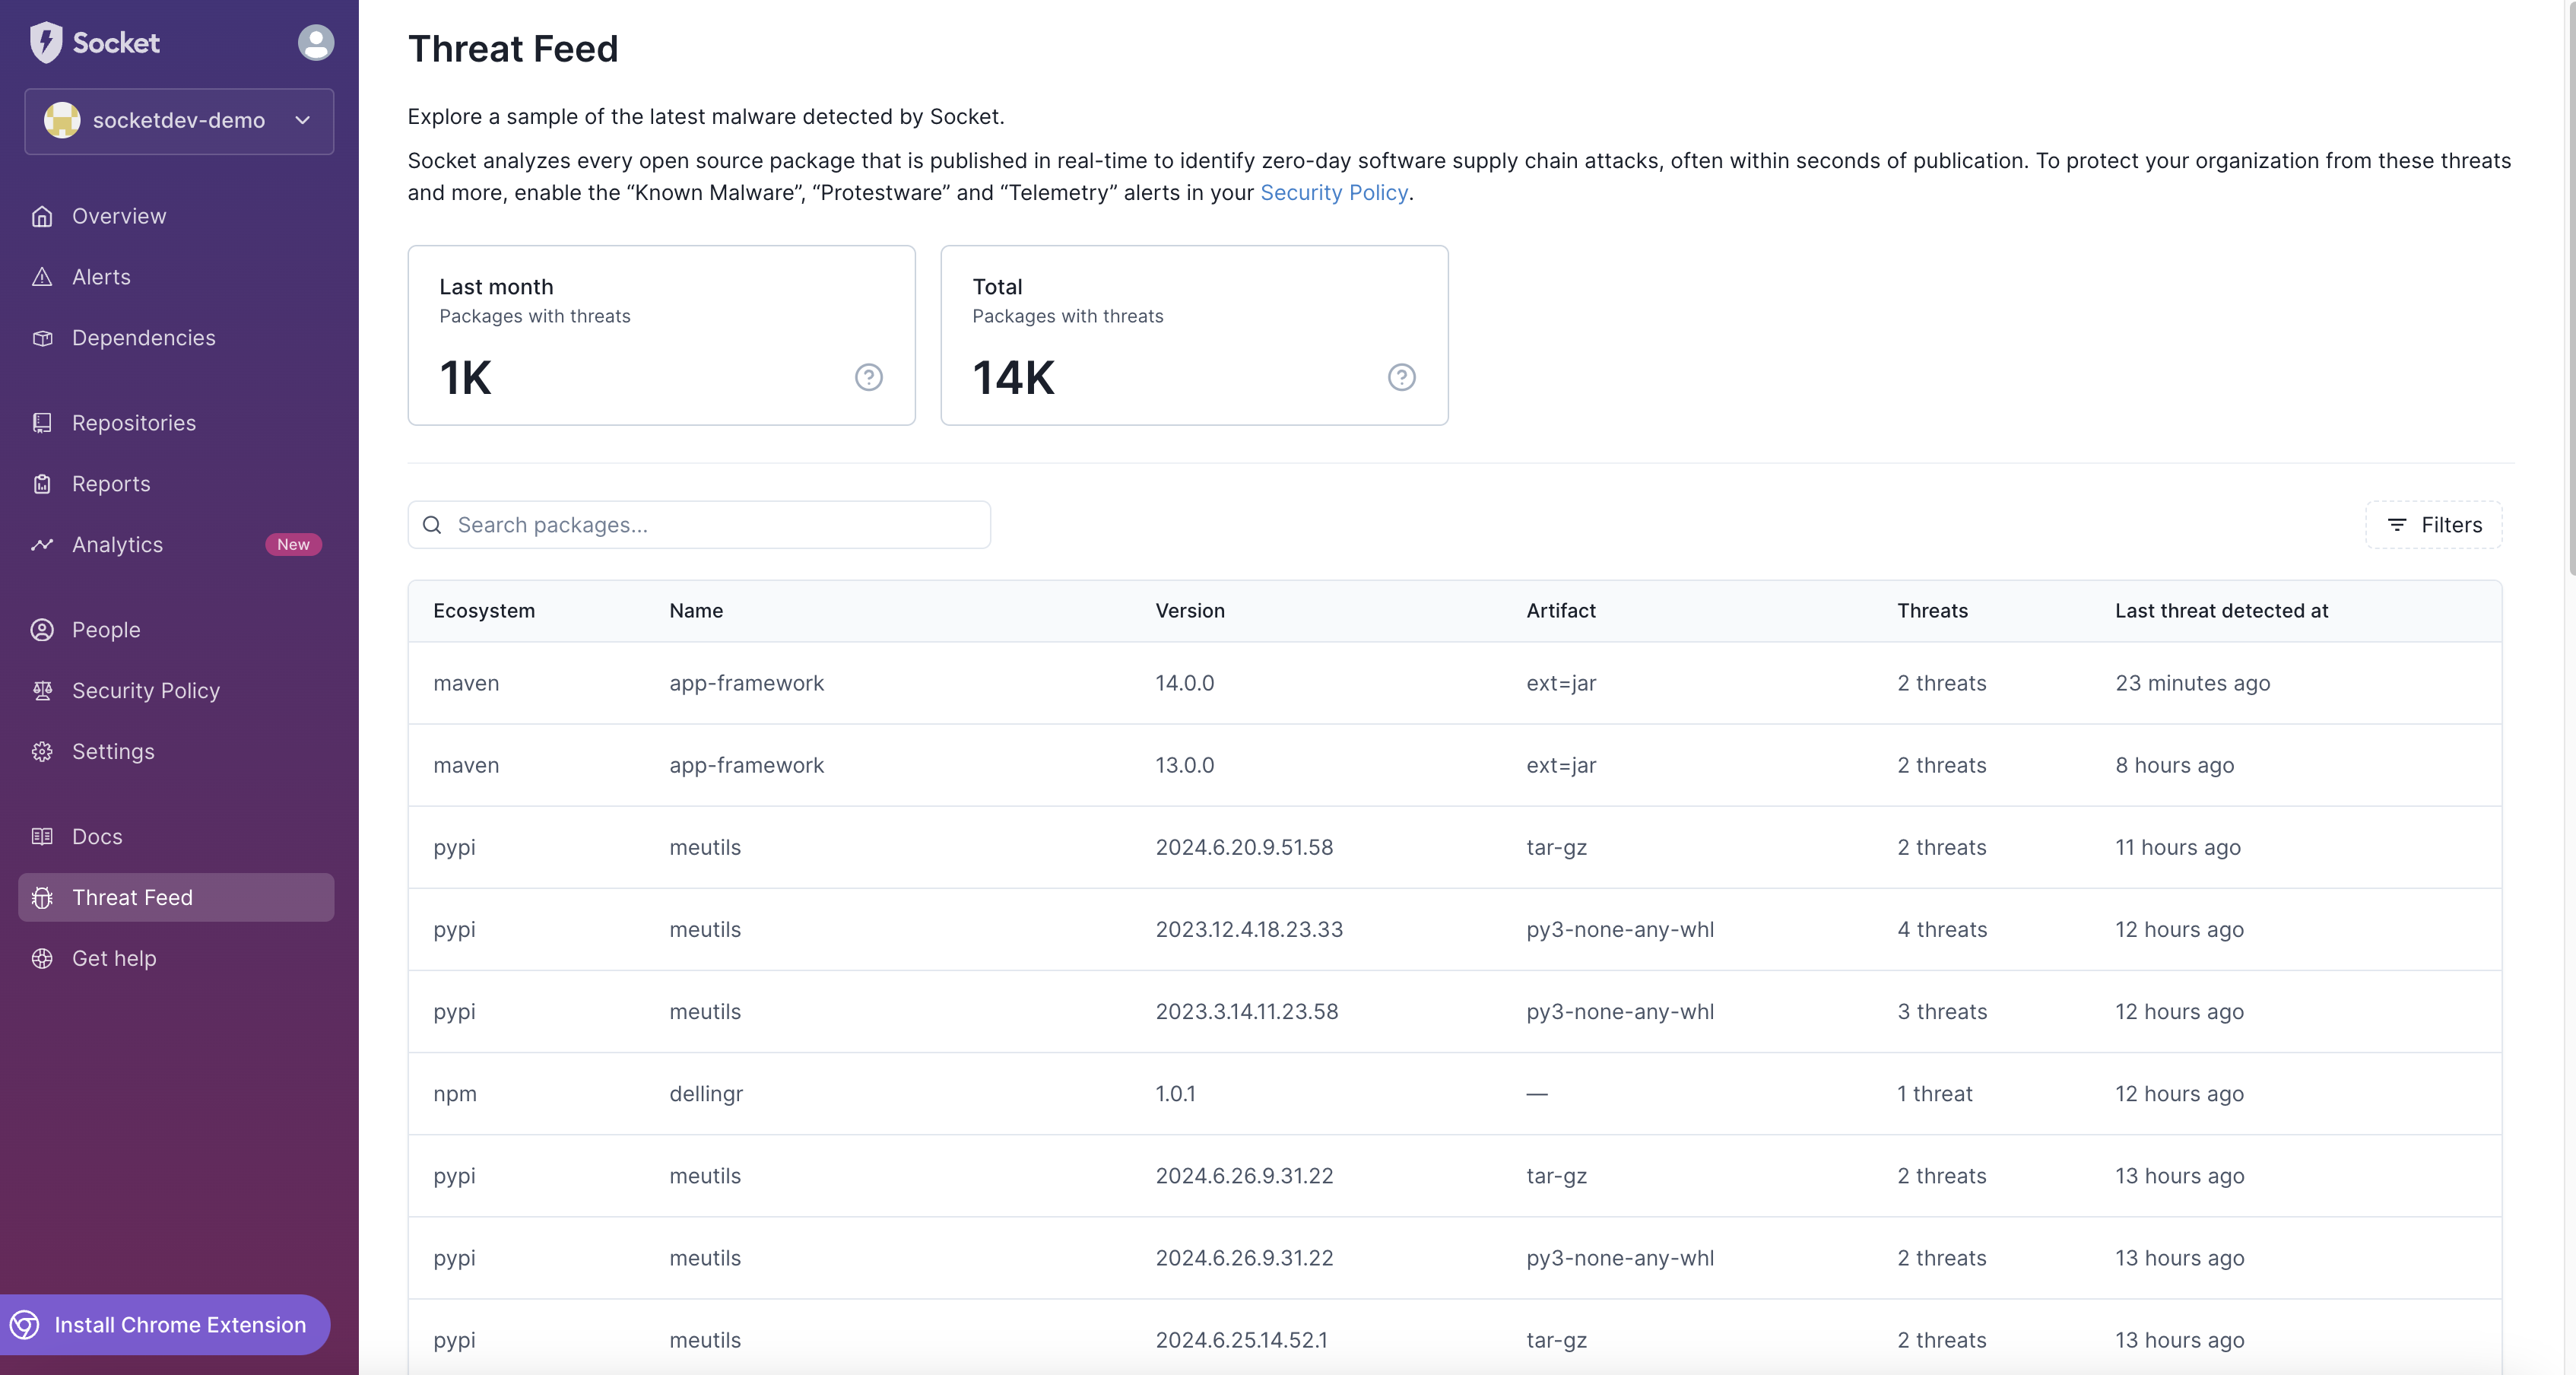Screen dimensions: 2576x1375
Task: Click the Threats column header
Action: (1932, 611)
